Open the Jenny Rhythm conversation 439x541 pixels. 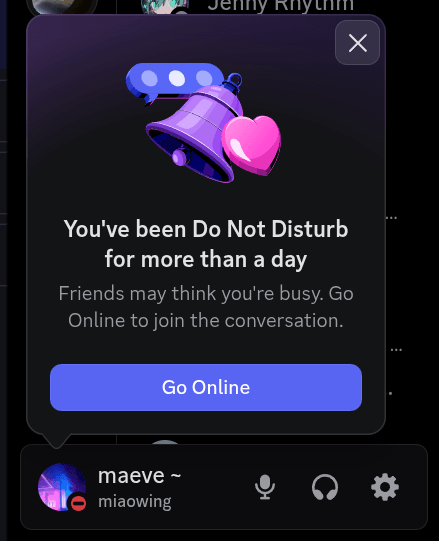tap(281, 6)
